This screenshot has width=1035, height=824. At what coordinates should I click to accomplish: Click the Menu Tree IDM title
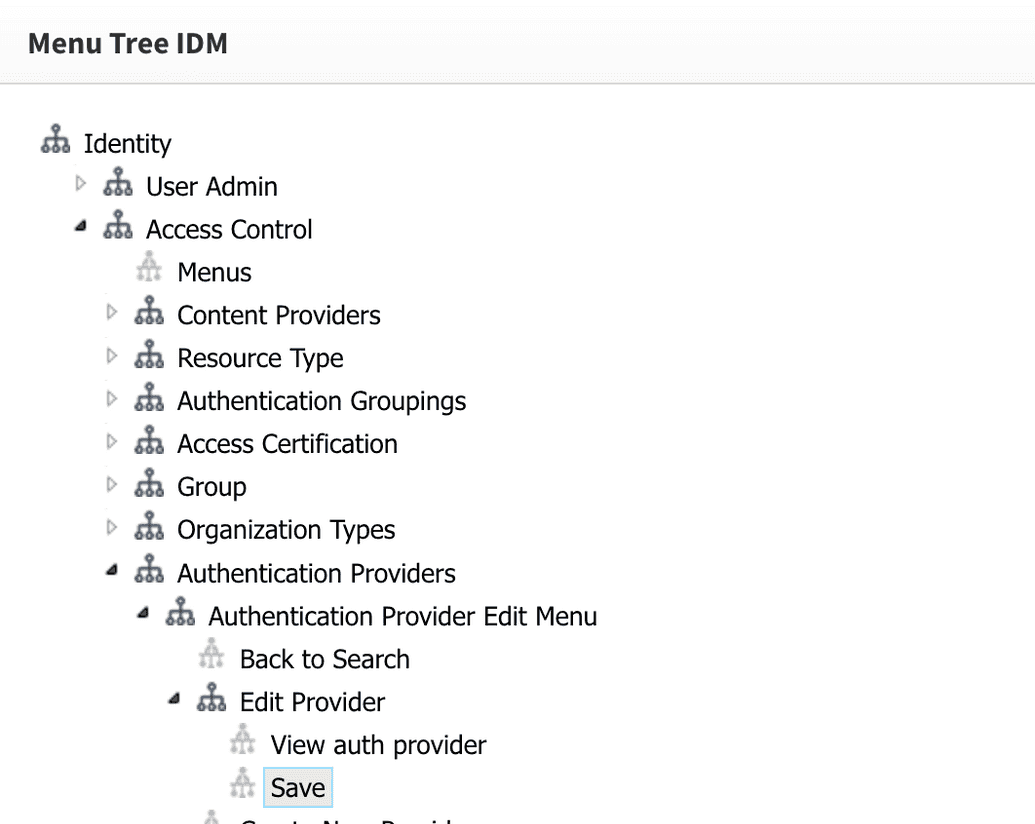127,43
